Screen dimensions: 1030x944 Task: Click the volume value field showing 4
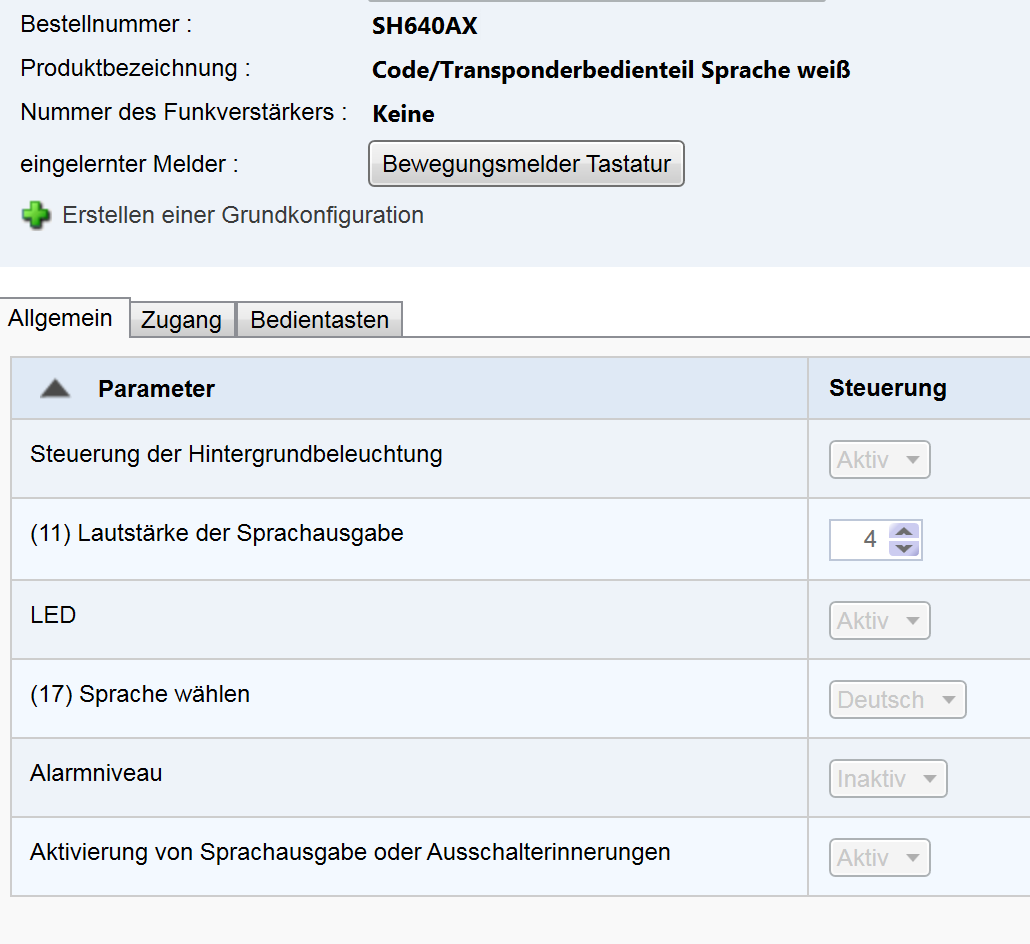tap(860, 540)
